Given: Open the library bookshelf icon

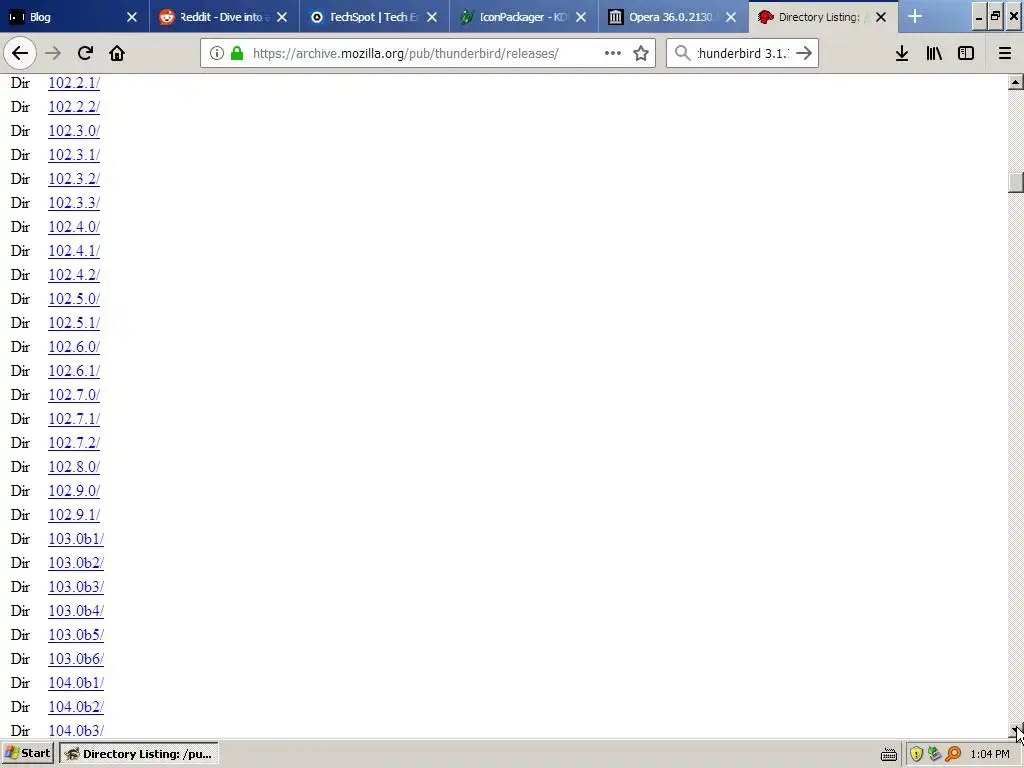Looking at the screenshot, I should [934, 53].
